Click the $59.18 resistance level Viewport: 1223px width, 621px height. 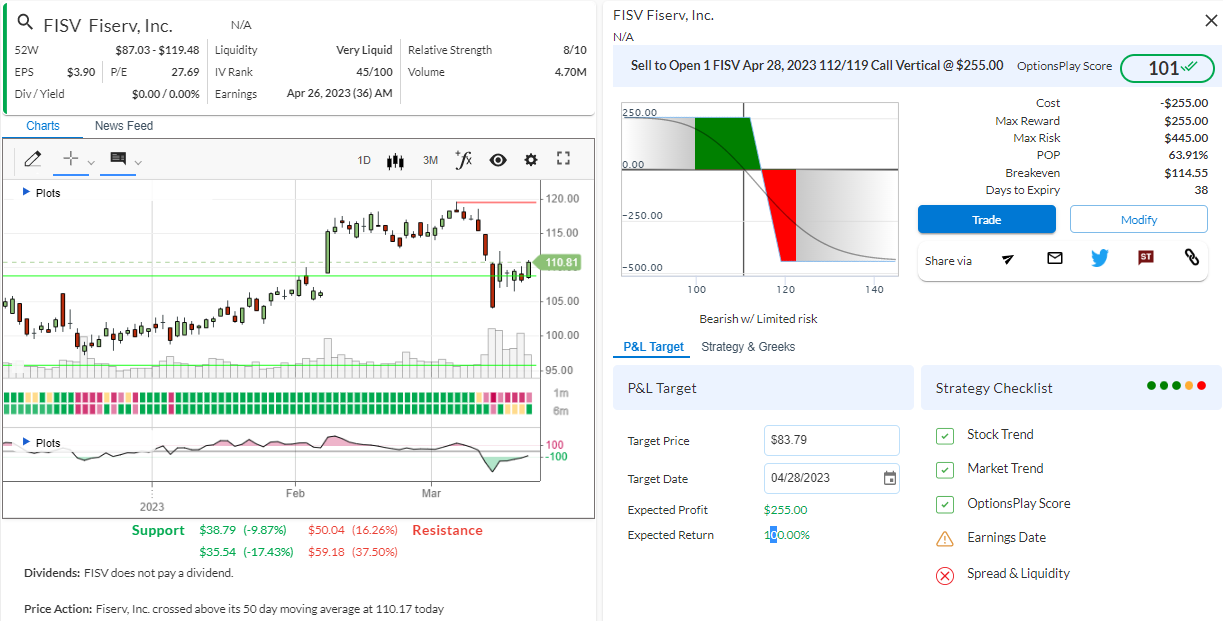click(x=326, y=551)
